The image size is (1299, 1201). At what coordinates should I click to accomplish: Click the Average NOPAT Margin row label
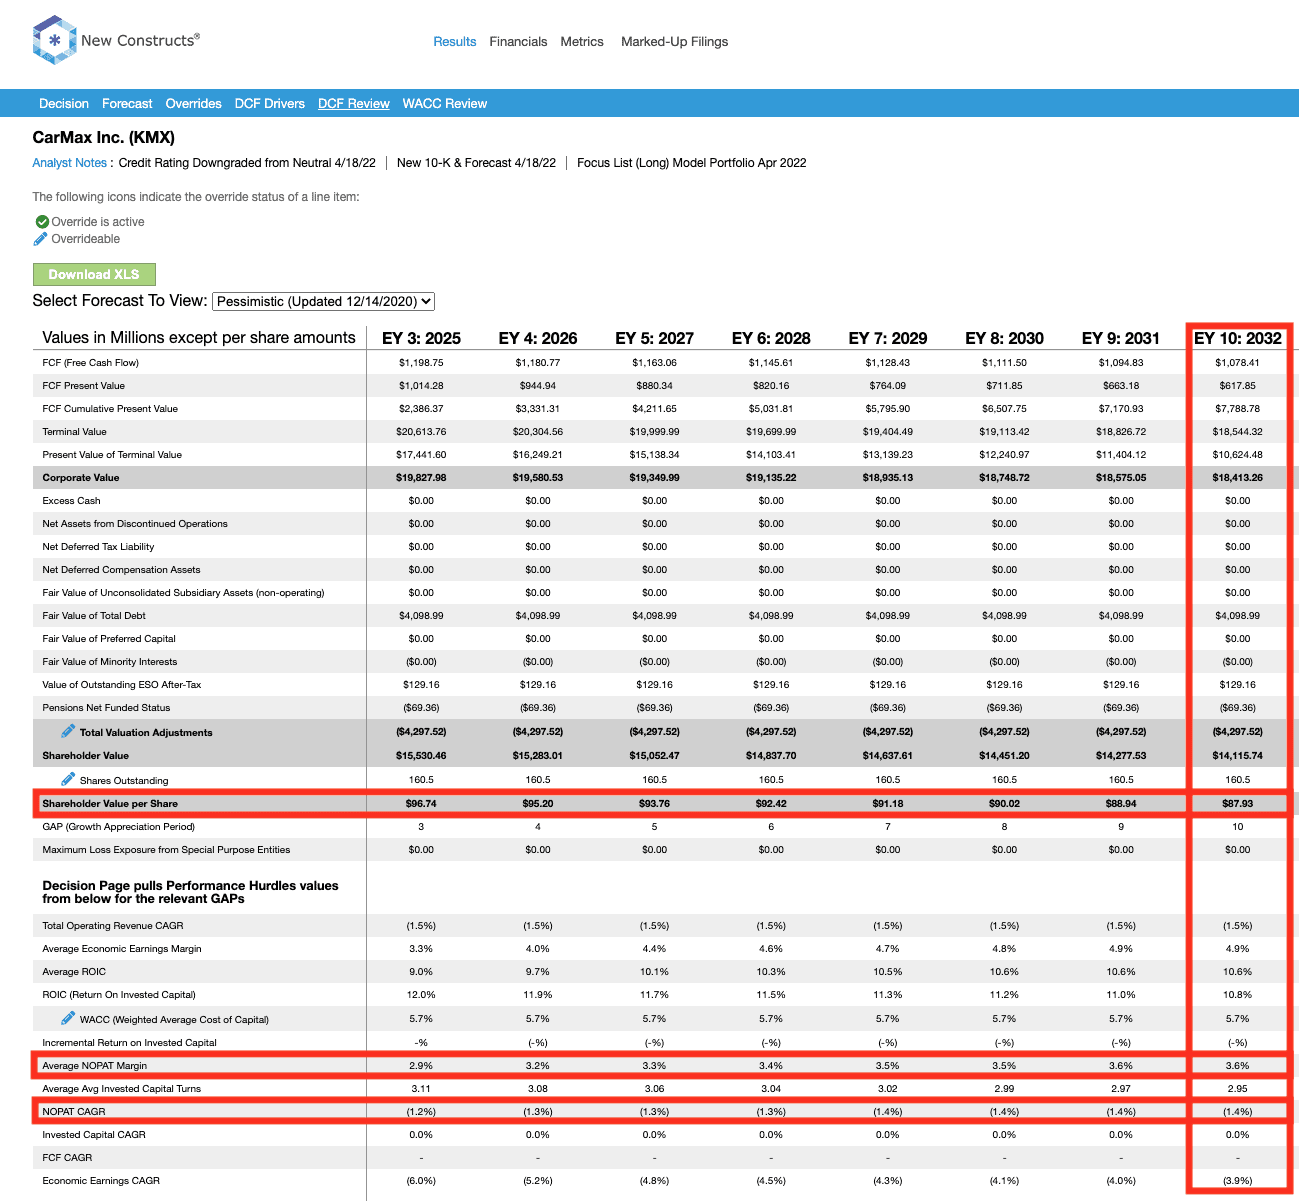tap(94, 1066)
